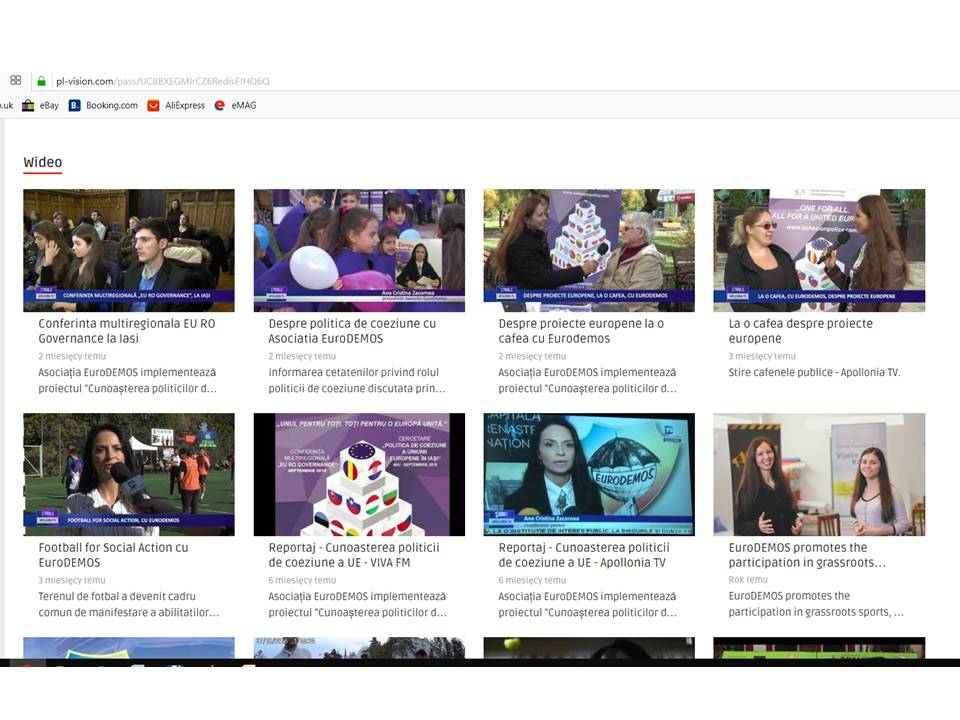Click '6 miesięcy temu' under Apollonia TV reportaj
The width and height of the screenshot is (960, 720).
click(x=532, y=580)
